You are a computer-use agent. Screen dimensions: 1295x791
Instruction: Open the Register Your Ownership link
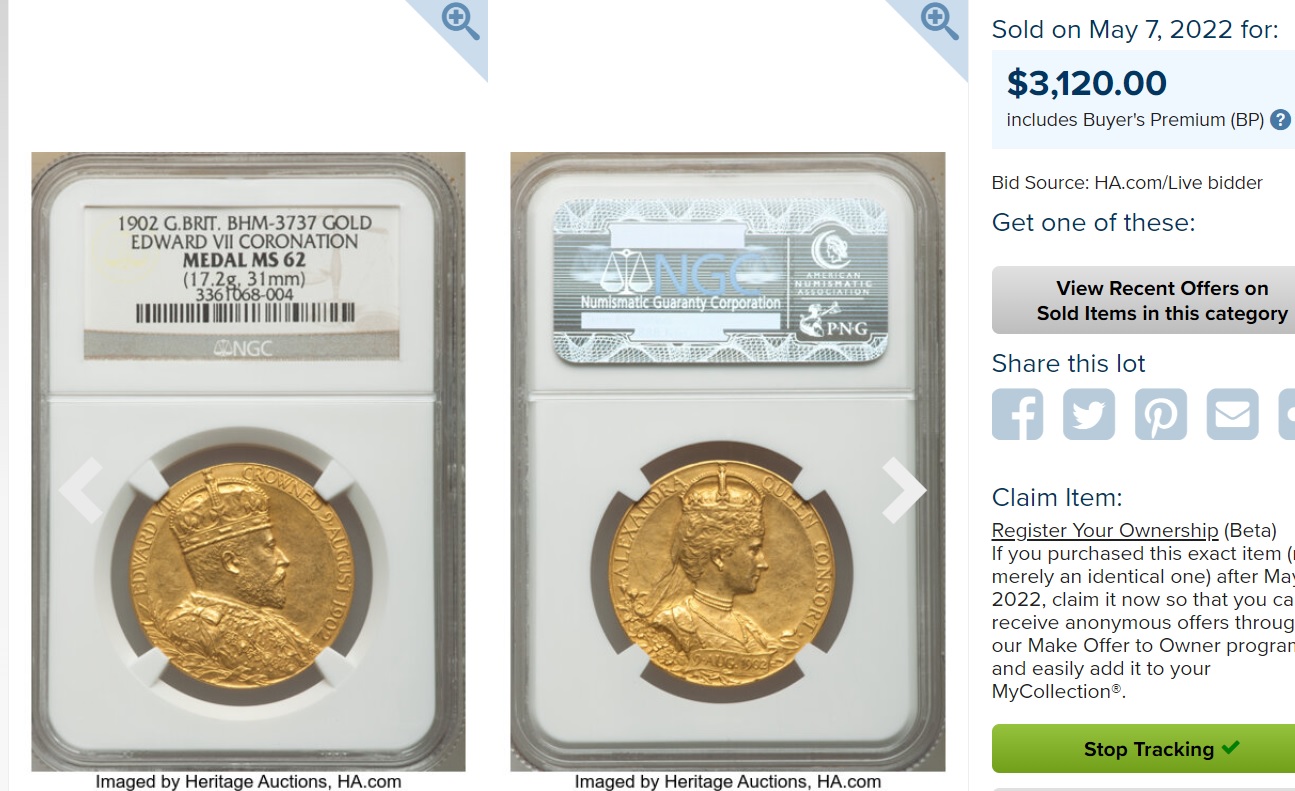pos(1105,530)
